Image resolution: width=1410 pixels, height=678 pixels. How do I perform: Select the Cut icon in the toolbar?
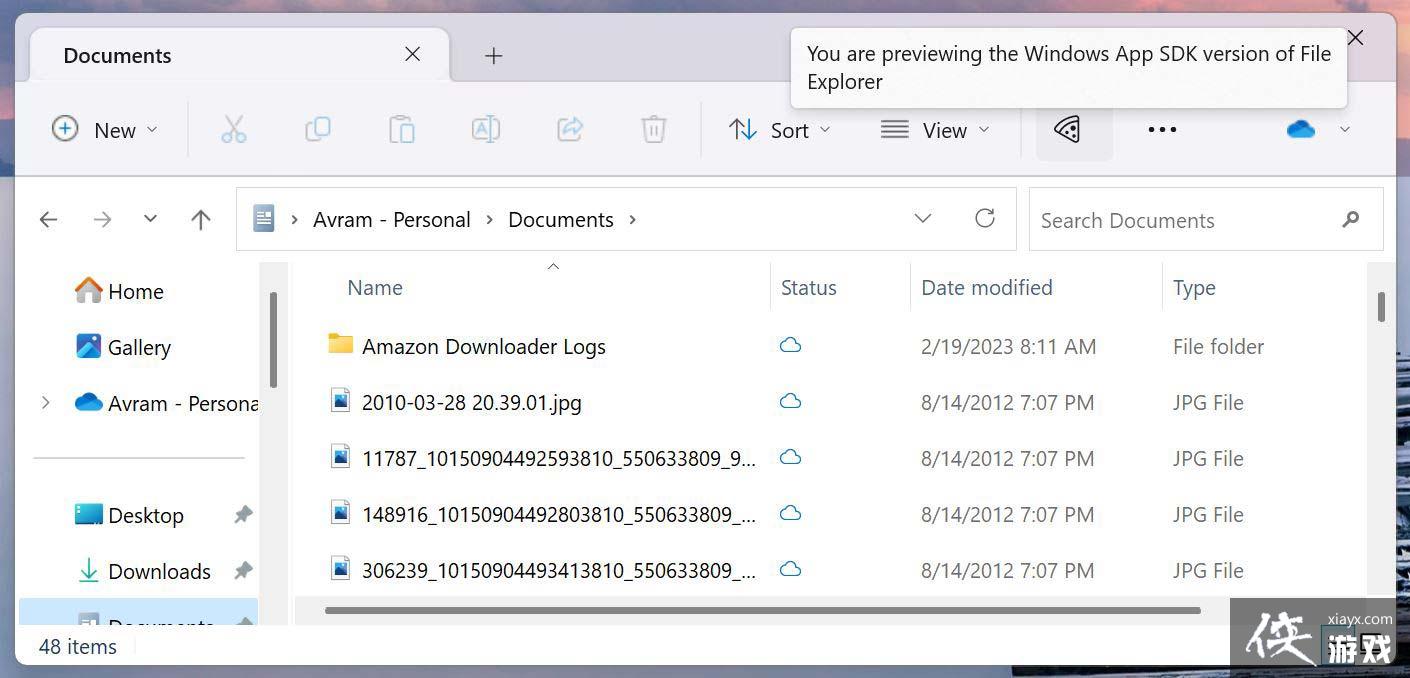(x=234, y=129)
